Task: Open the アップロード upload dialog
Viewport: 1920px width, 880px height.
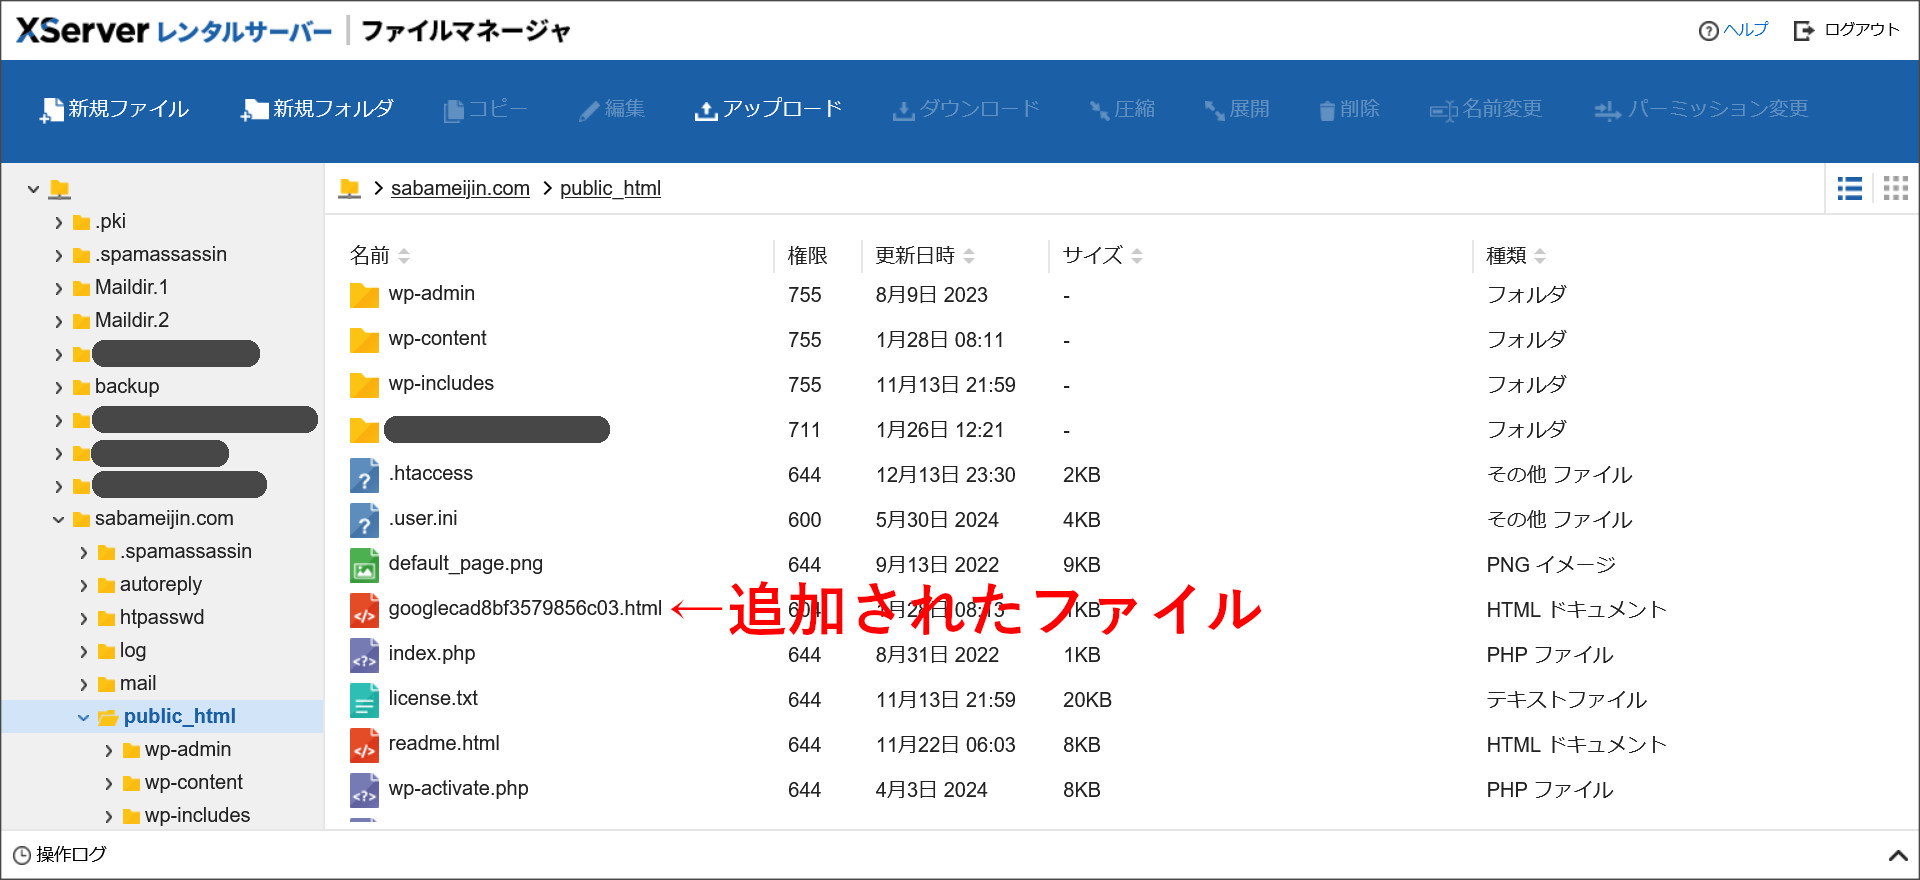Action: [768, 109]
